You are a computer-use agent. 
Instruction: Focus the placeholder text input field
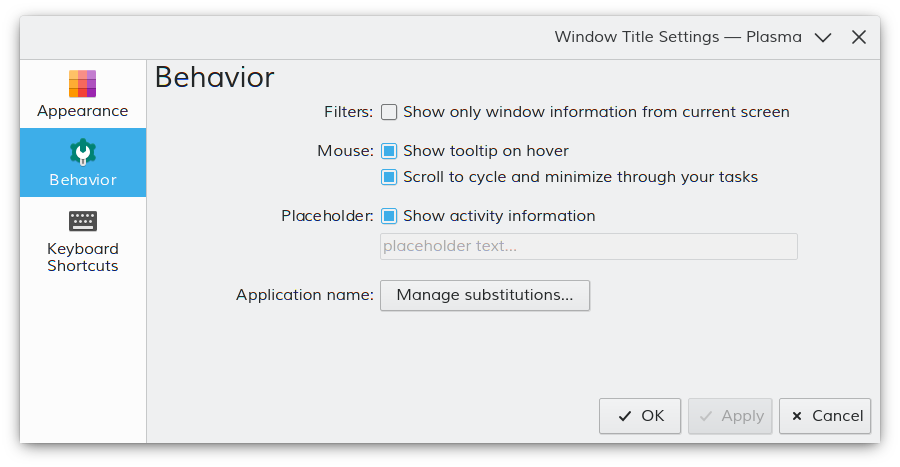point(588,246)
